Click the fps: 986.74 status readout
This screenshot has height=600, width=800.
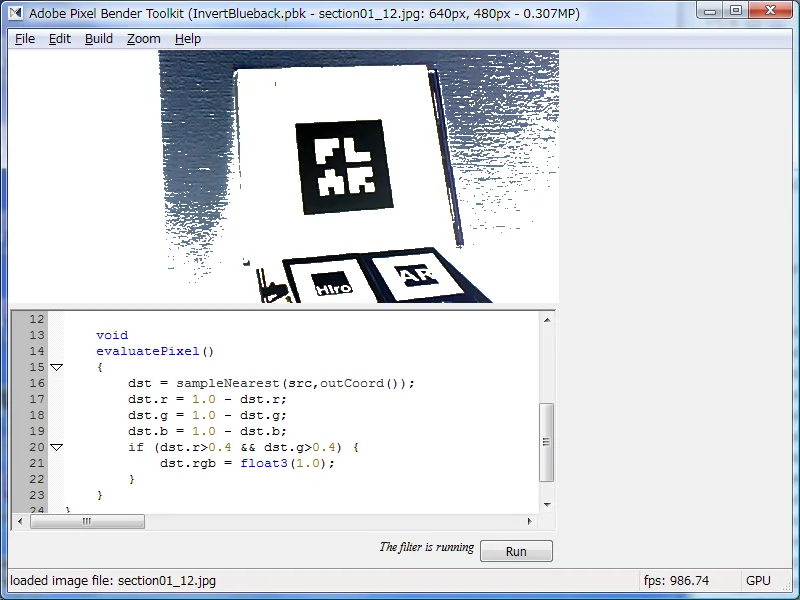coord(676,581)
